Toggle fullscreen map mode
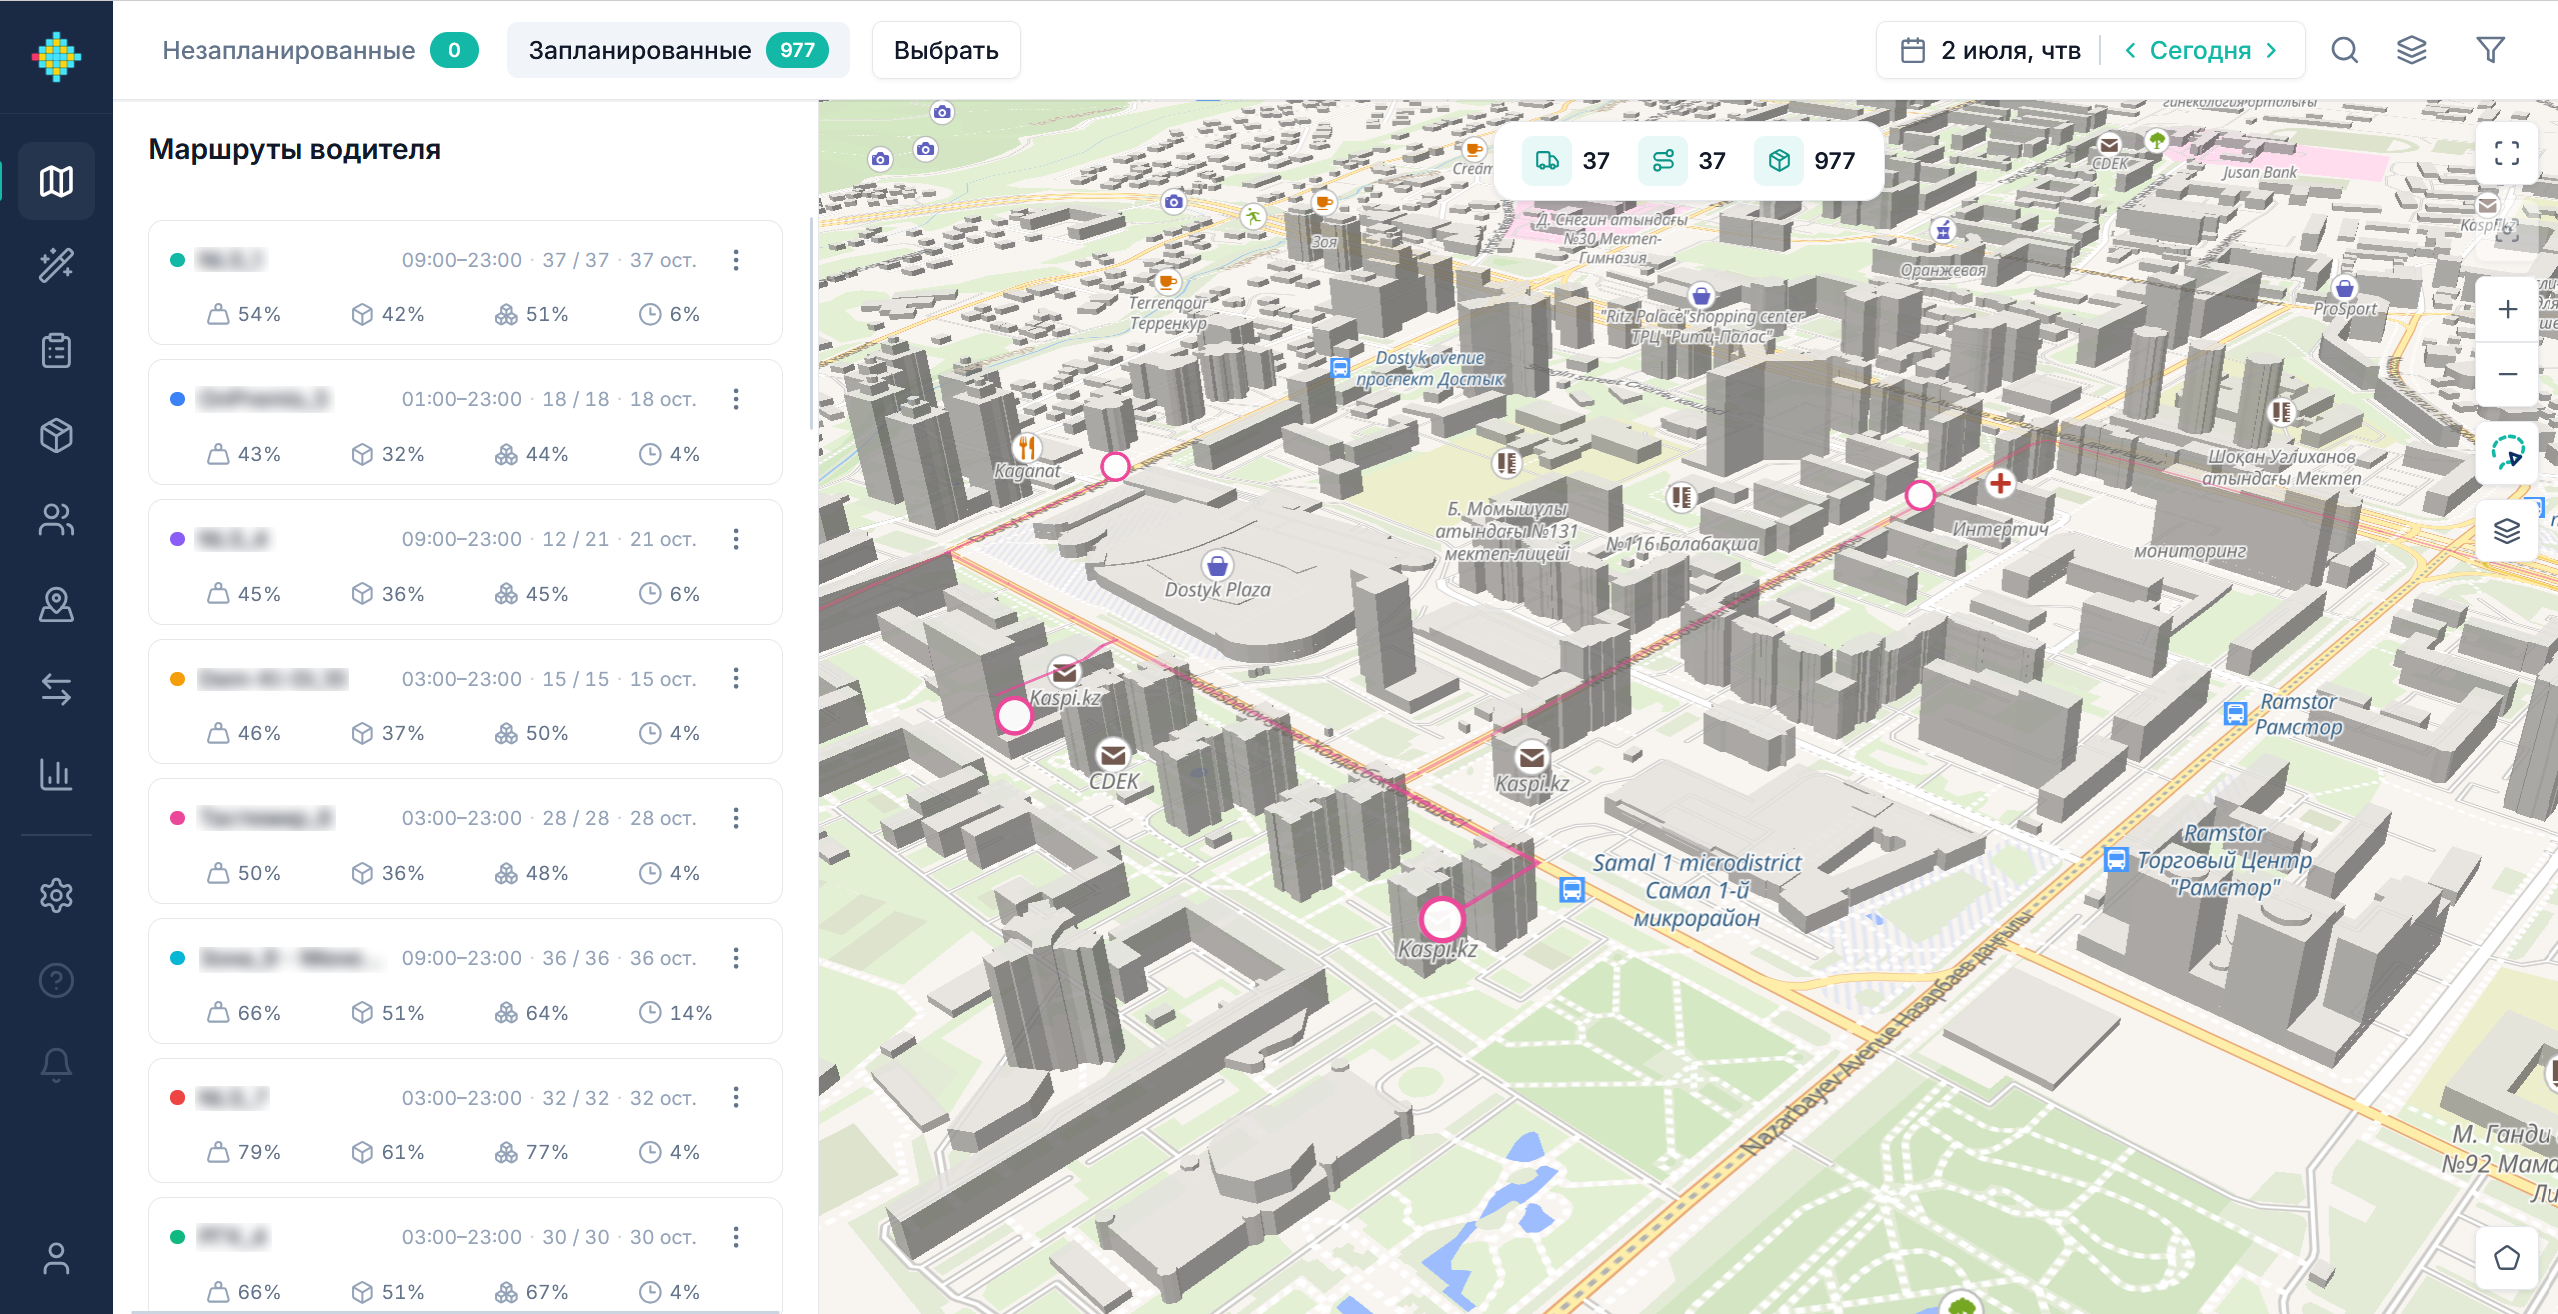Screen dimensions: 2558x1314 (x=2507, y=153)
